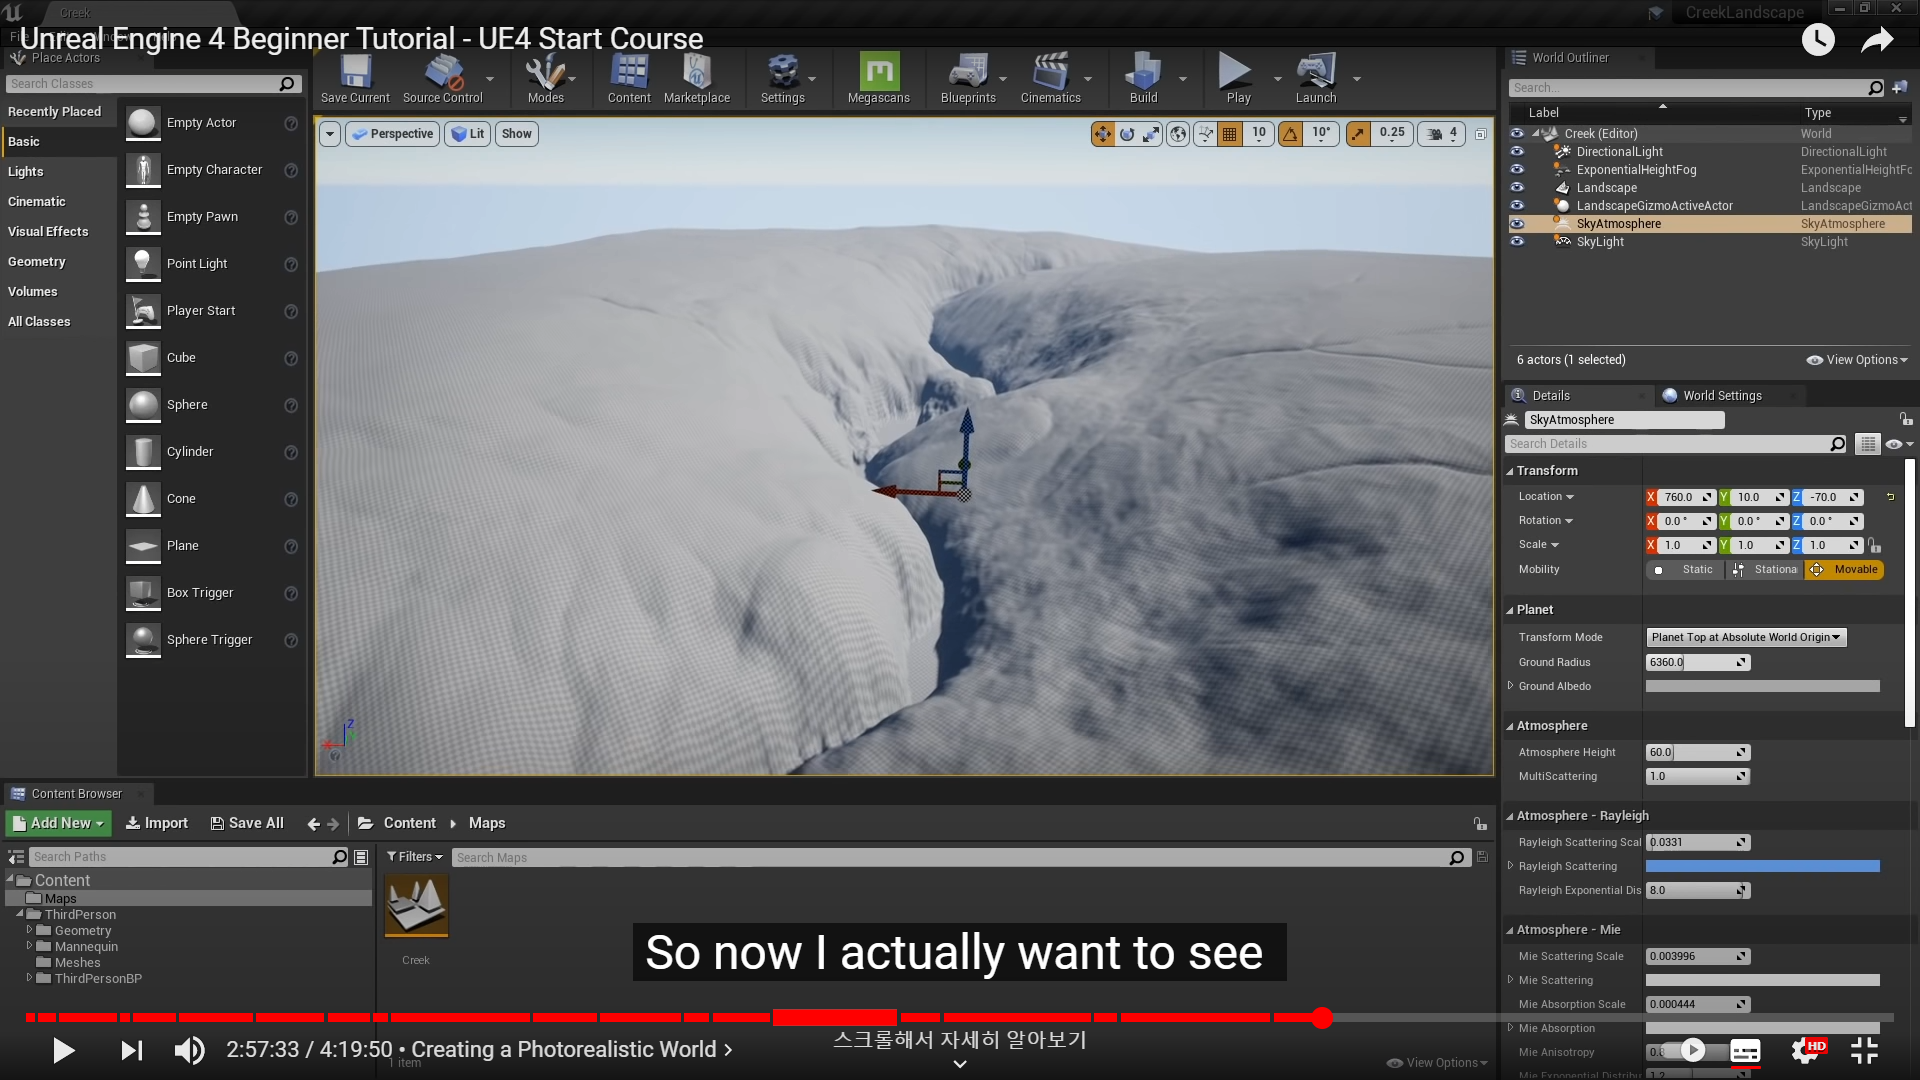This screenshot has width=1920, height=1080.
Task: Click the Save All button
Action: pyautogui.click(x=247, y=823)
